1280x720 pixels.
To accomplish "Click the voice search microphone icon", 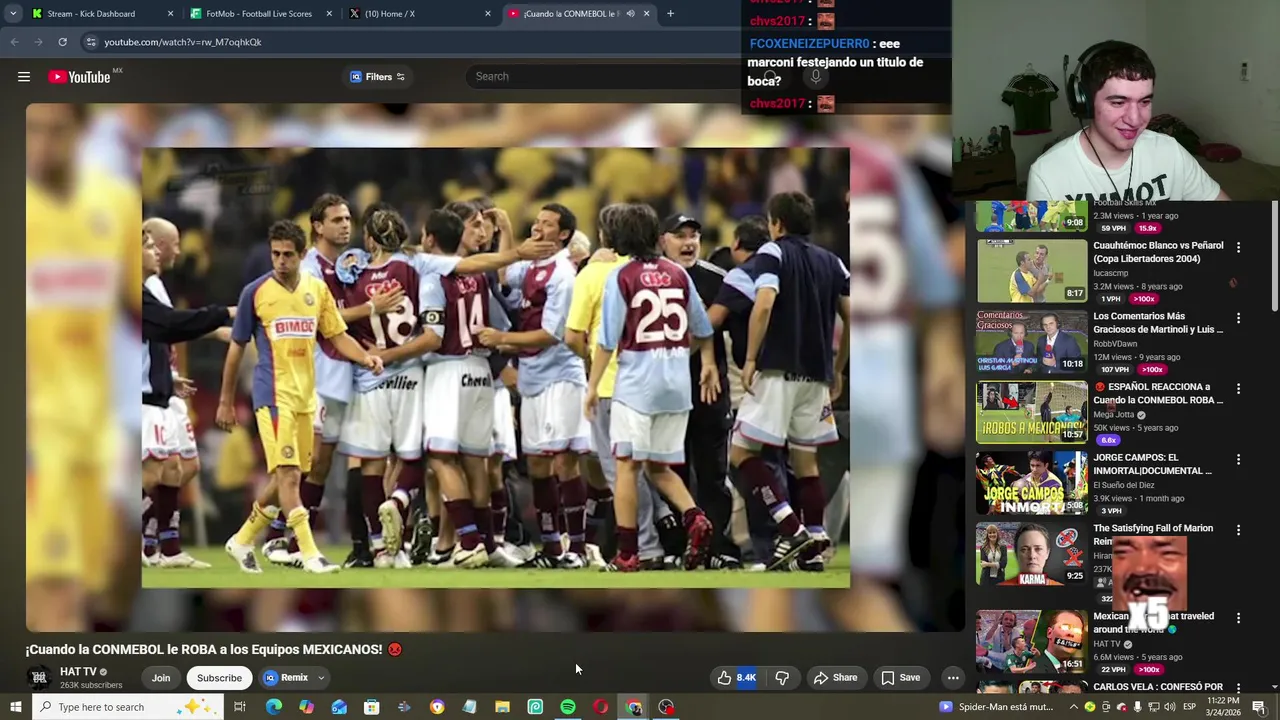I will 815,76.
